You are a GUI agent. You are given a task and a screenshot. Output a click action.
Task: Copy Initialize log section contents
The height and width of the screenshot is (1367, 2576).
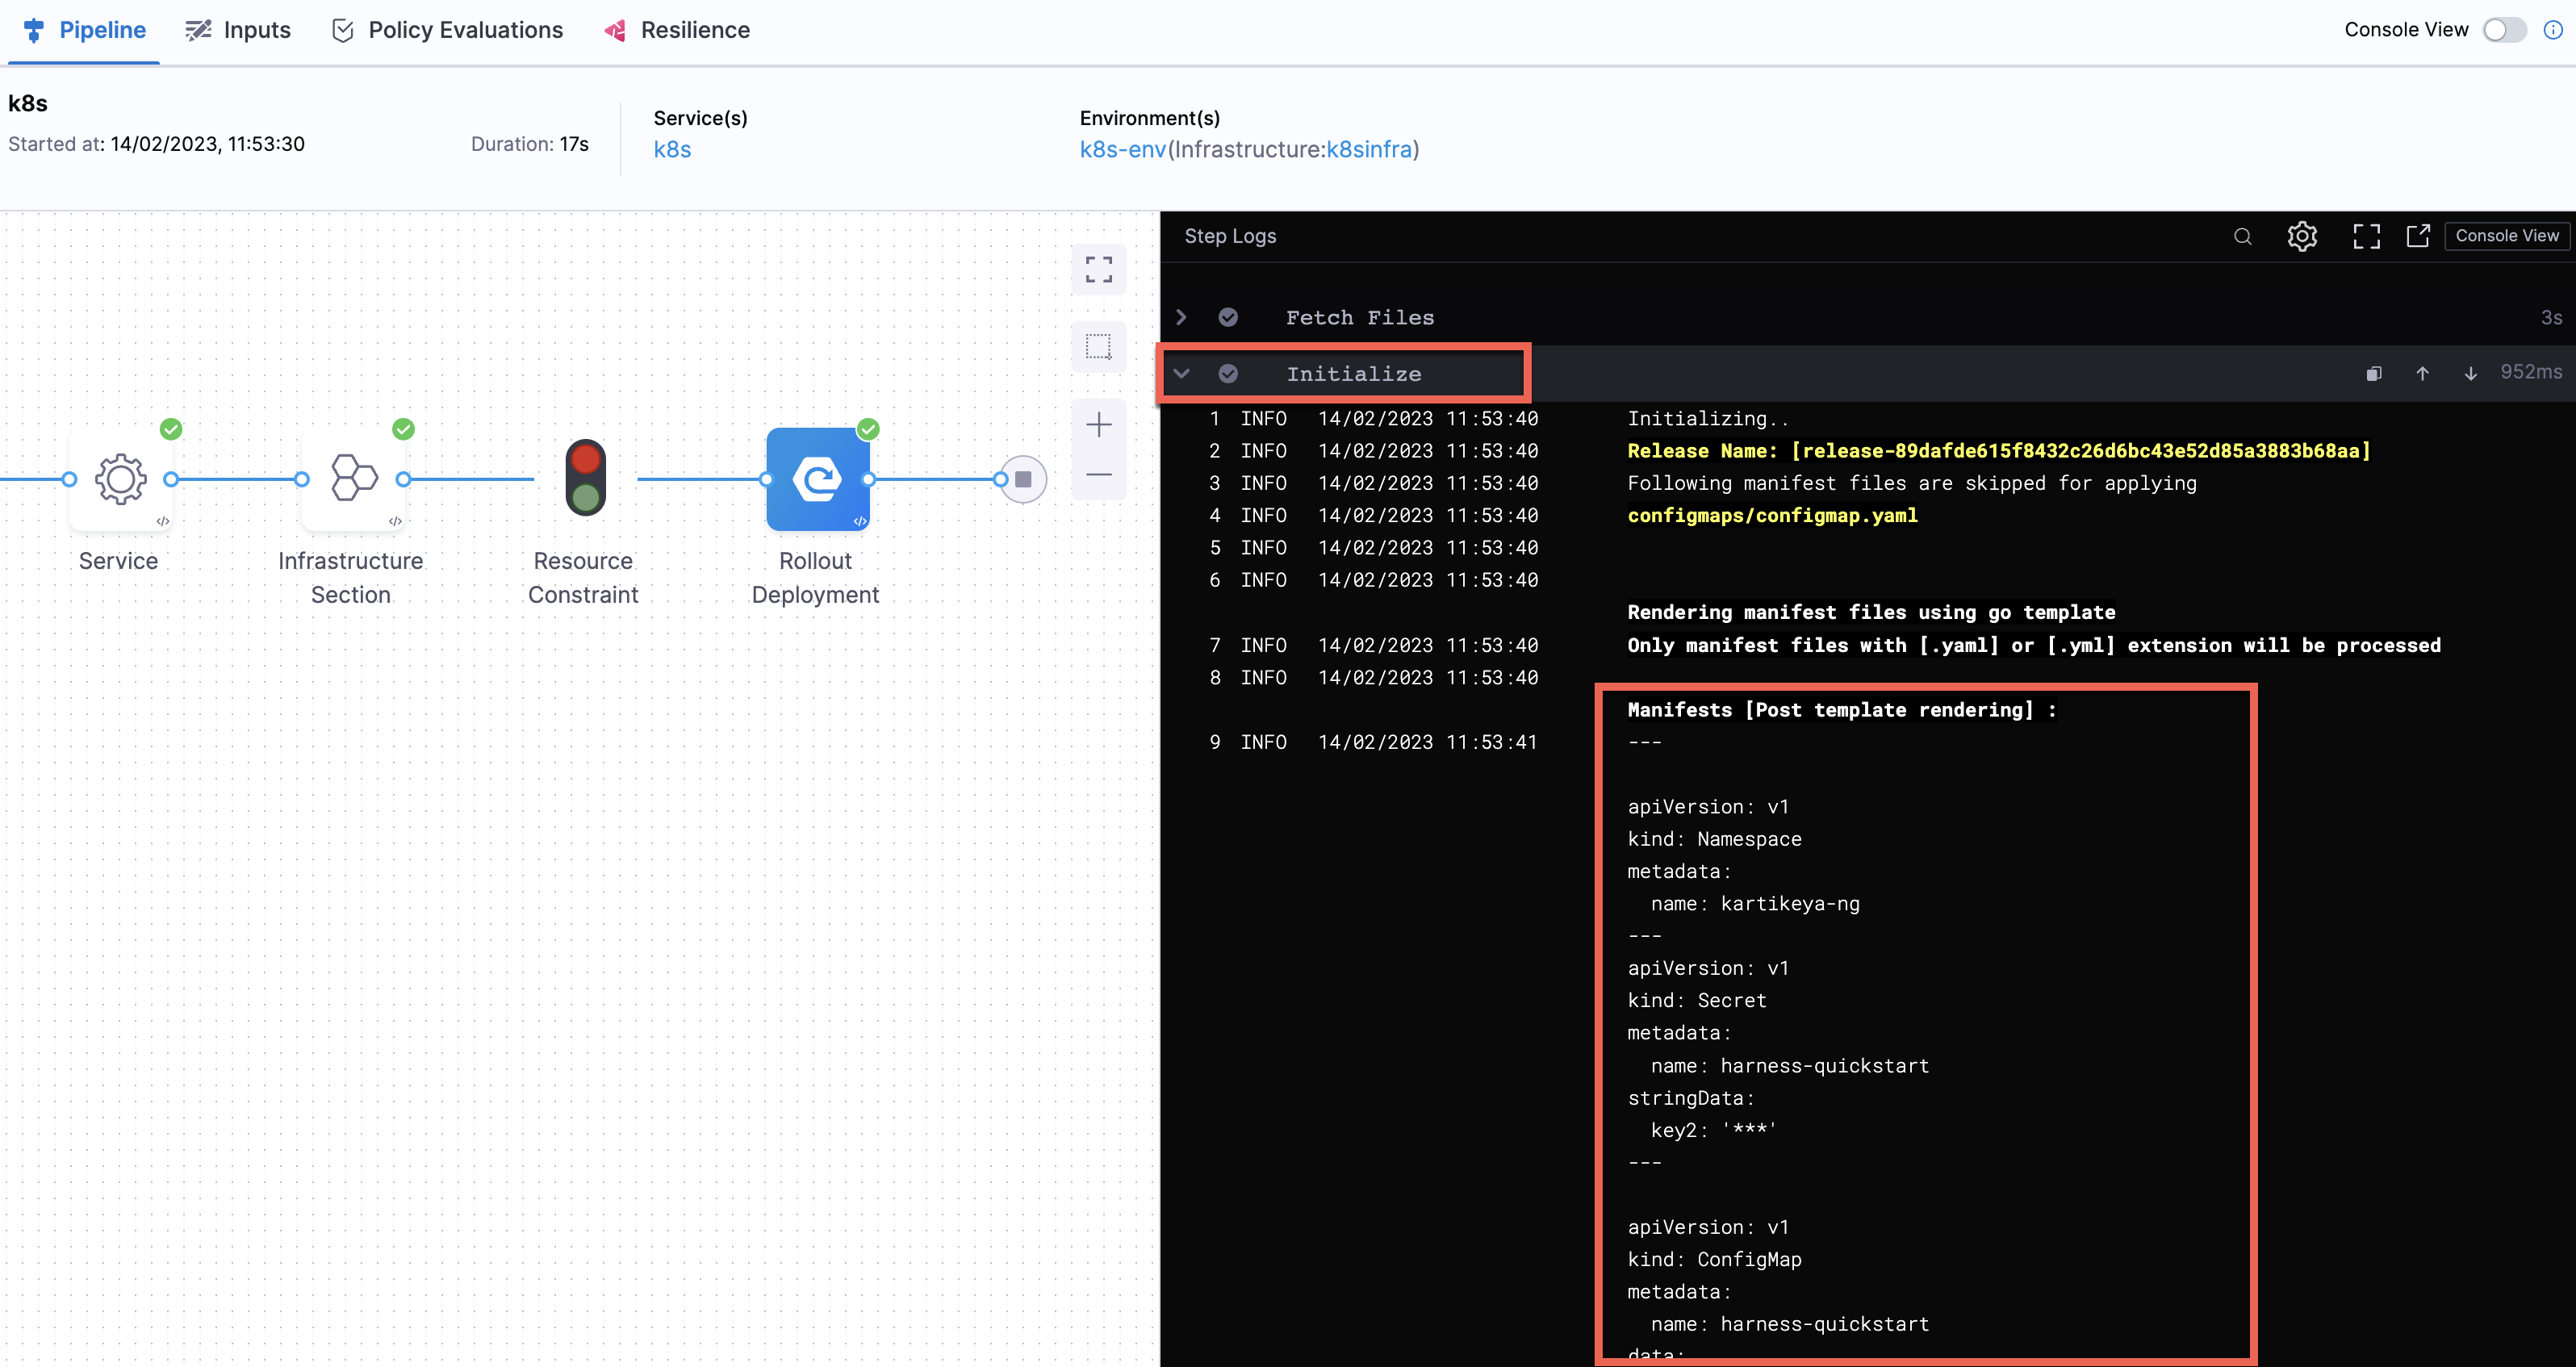[x=2374, y=374]
